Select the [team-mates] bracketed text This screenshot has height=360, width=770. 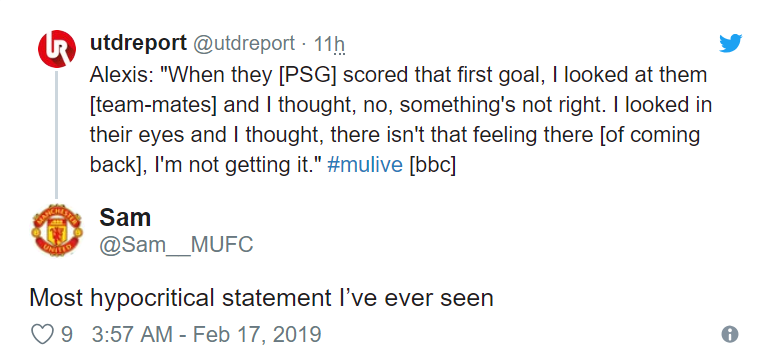click(x=153, y=105)
